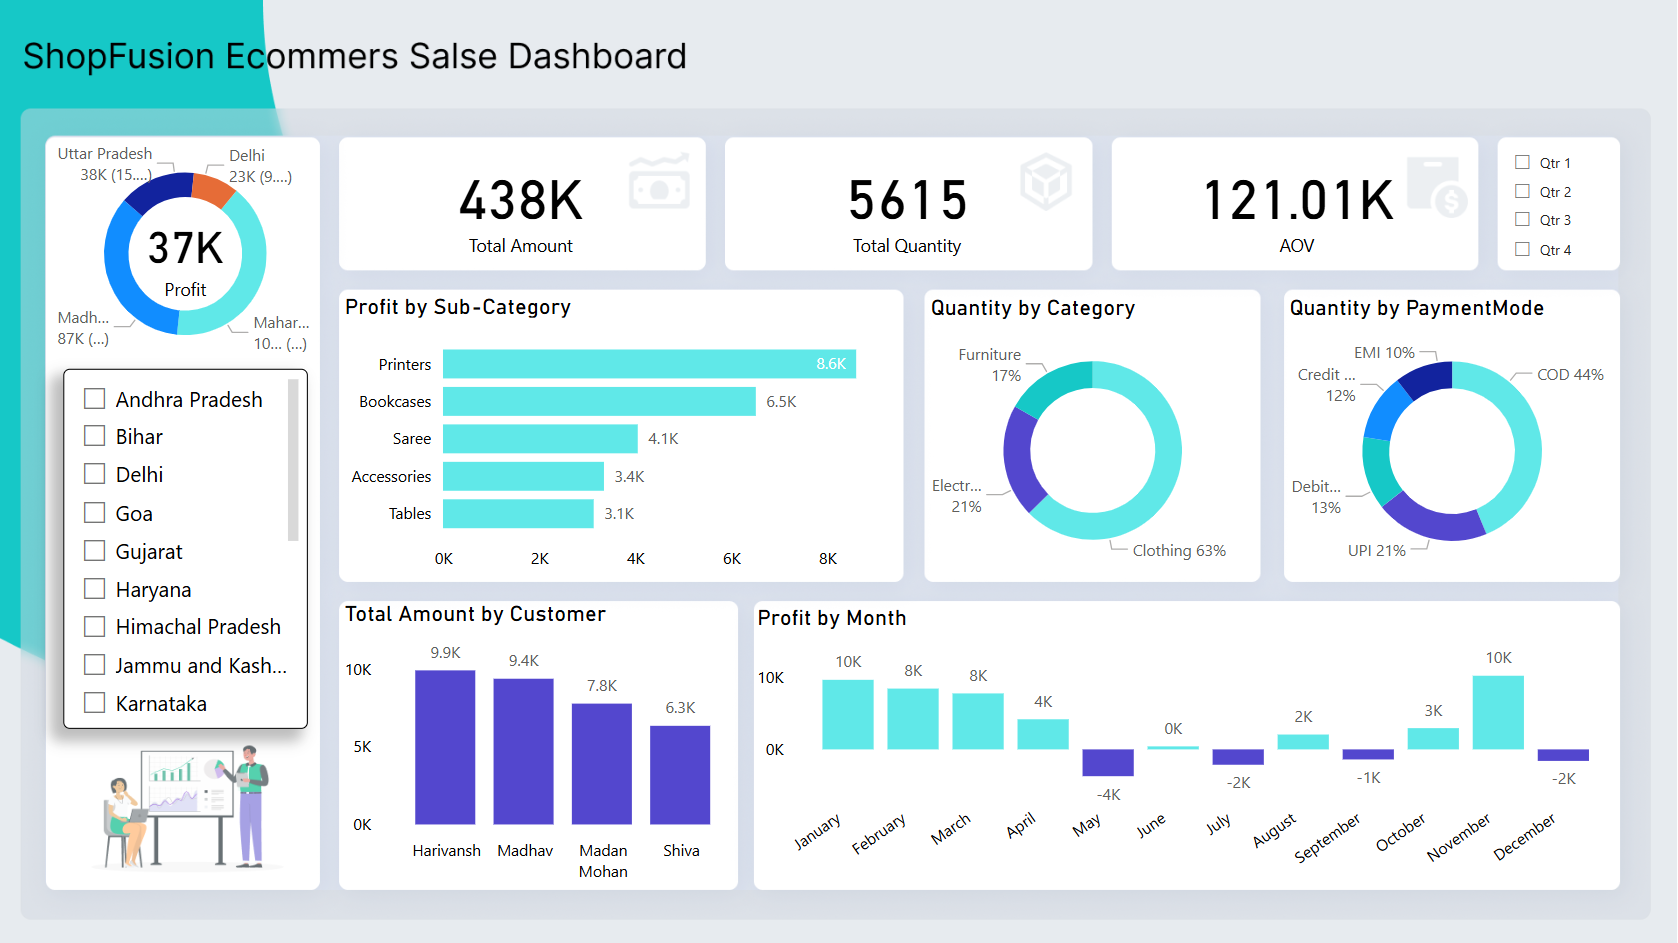
Task: Toggle the Gujarat state checkbox
Action: pos(95,551)
